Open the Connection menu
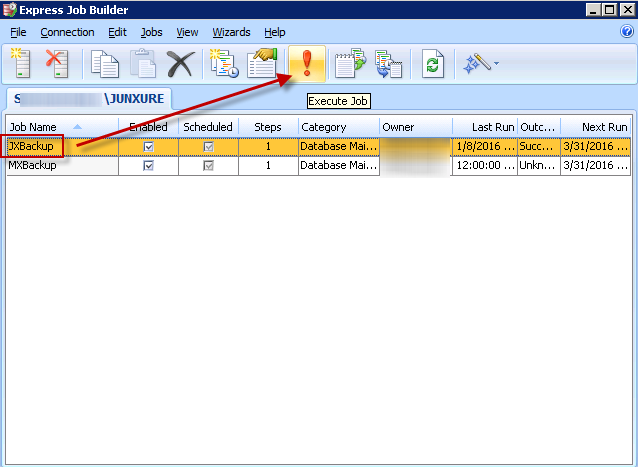 [67, 32]
